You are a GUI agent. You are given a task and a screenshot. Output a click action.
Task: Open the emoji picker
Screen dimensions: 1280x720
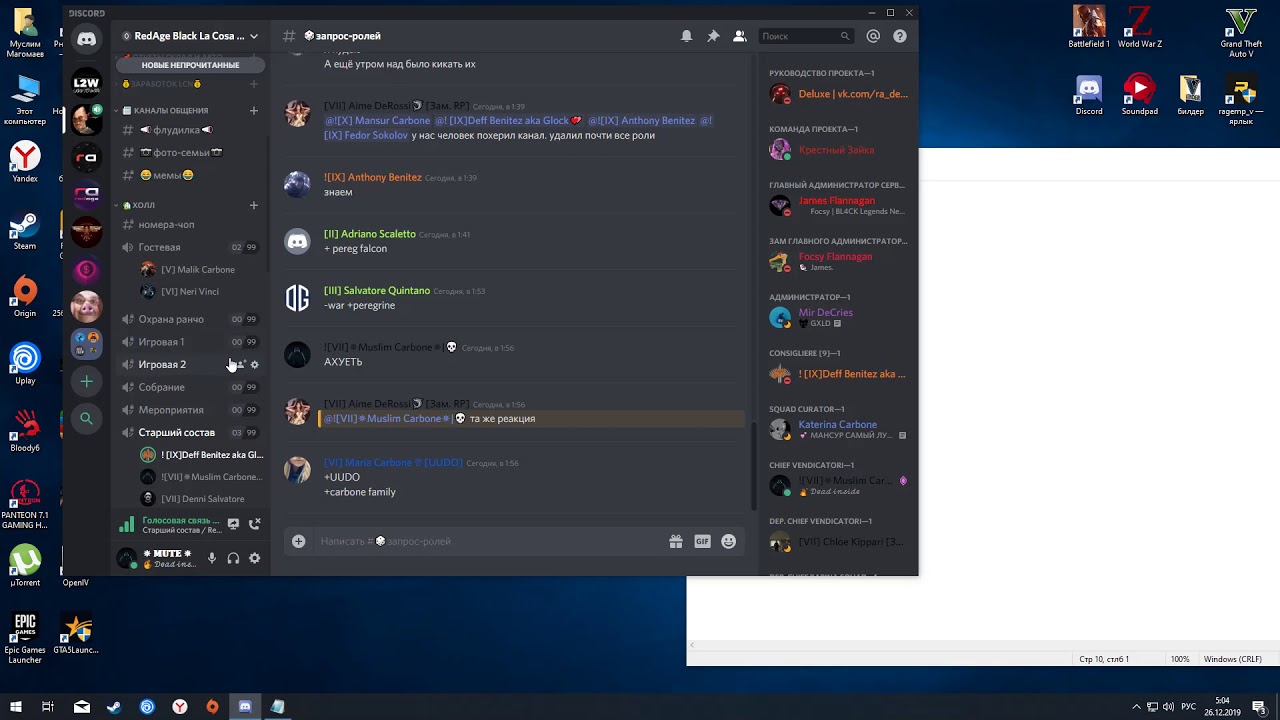point(729,541)
